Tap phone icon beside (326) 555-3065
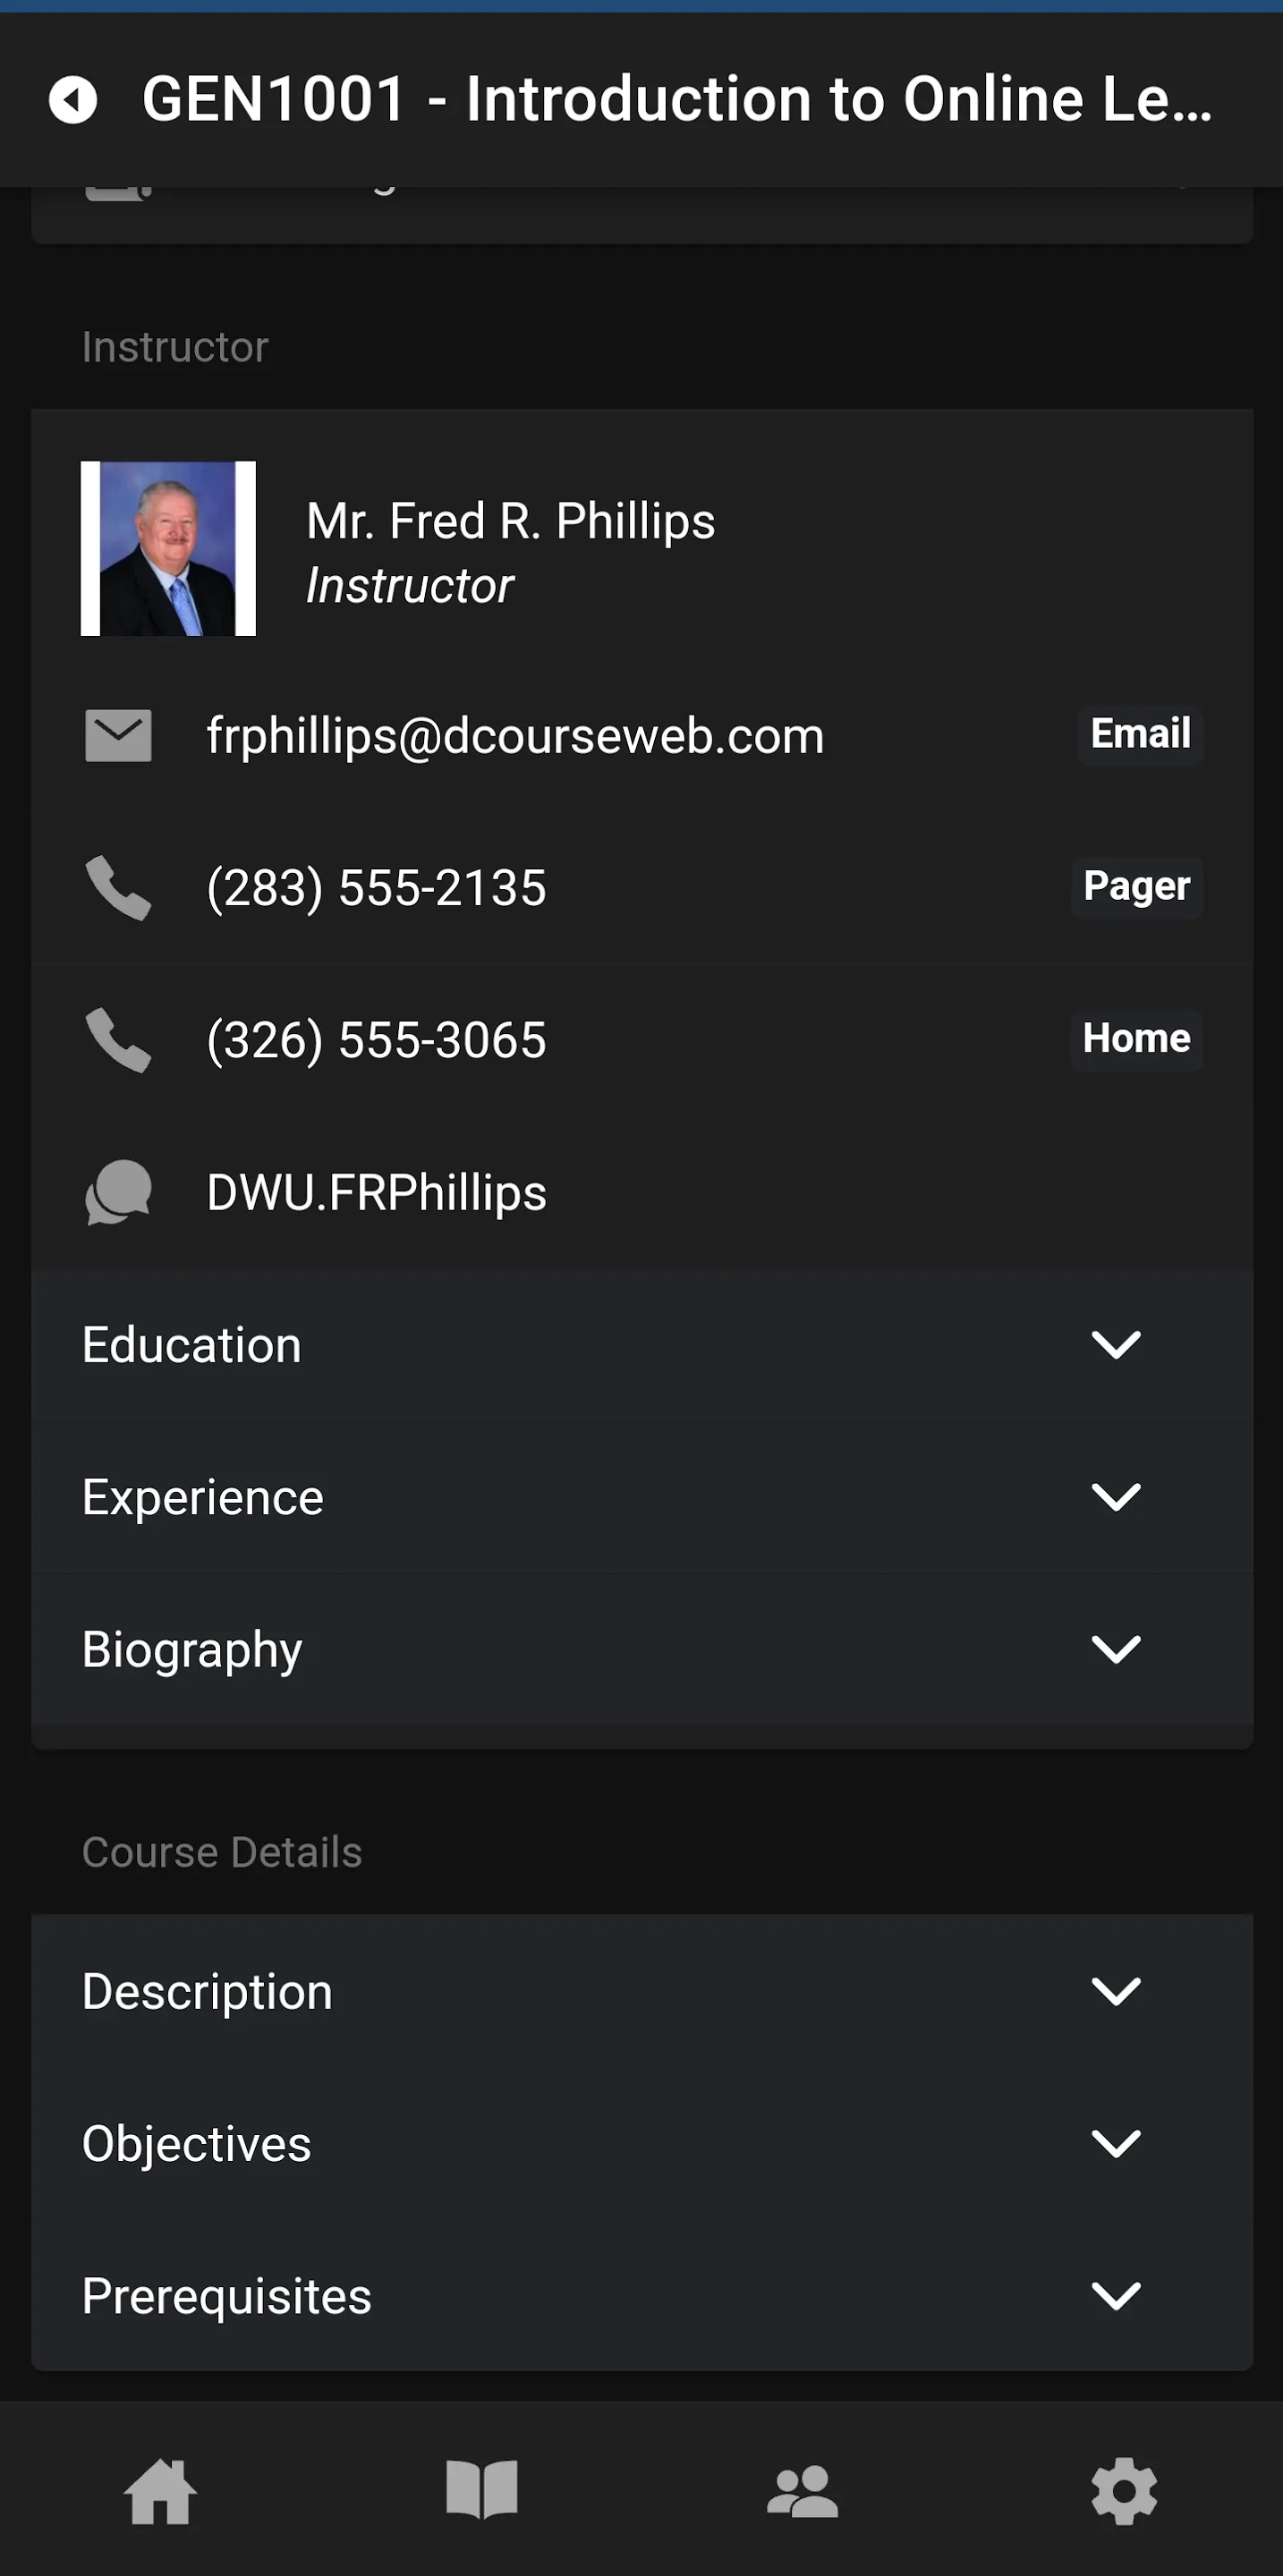Screen dimensions: 1283x2576 tap(118, 1040)
